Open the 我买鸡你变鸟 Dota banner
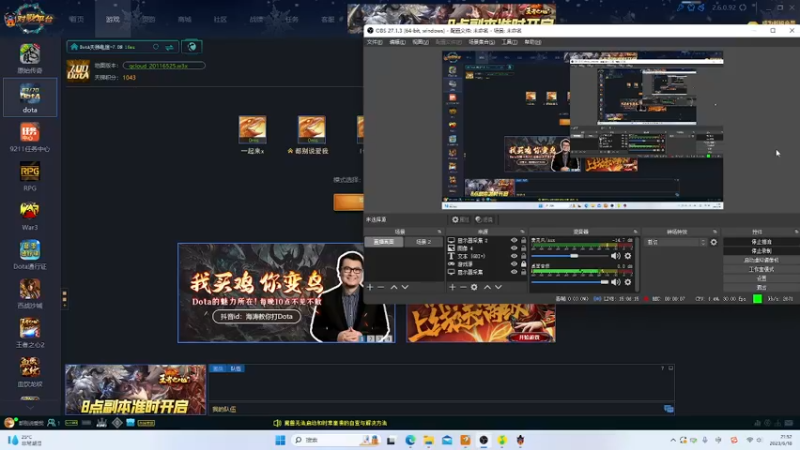800x450 pixels. click(x=286, y=293)
